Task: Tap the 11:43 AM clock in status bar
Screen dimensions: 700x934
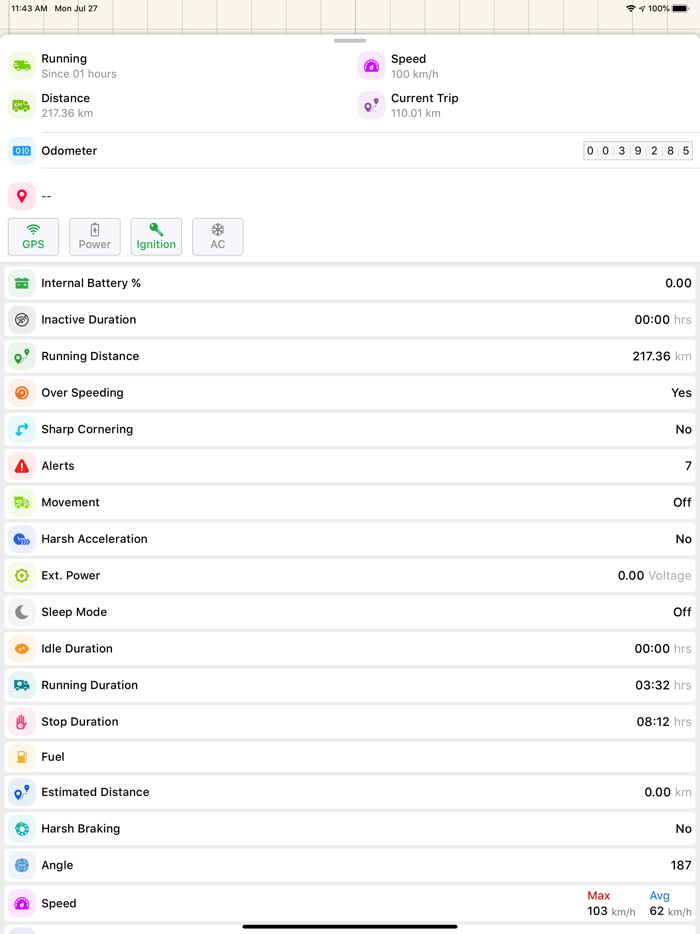Action: point(29,8)
